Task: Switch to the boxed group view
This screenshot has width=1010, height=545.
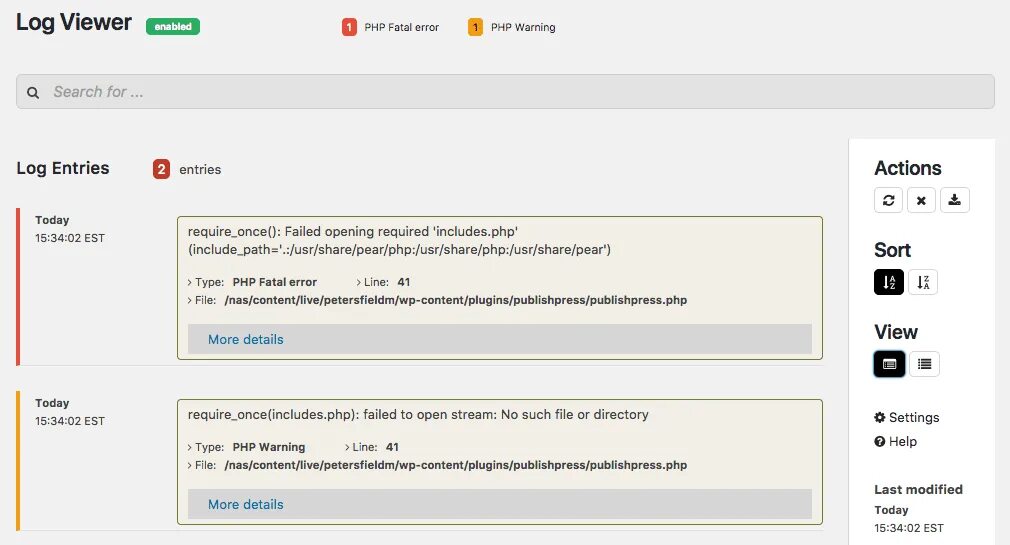Action: coord(889,364)
